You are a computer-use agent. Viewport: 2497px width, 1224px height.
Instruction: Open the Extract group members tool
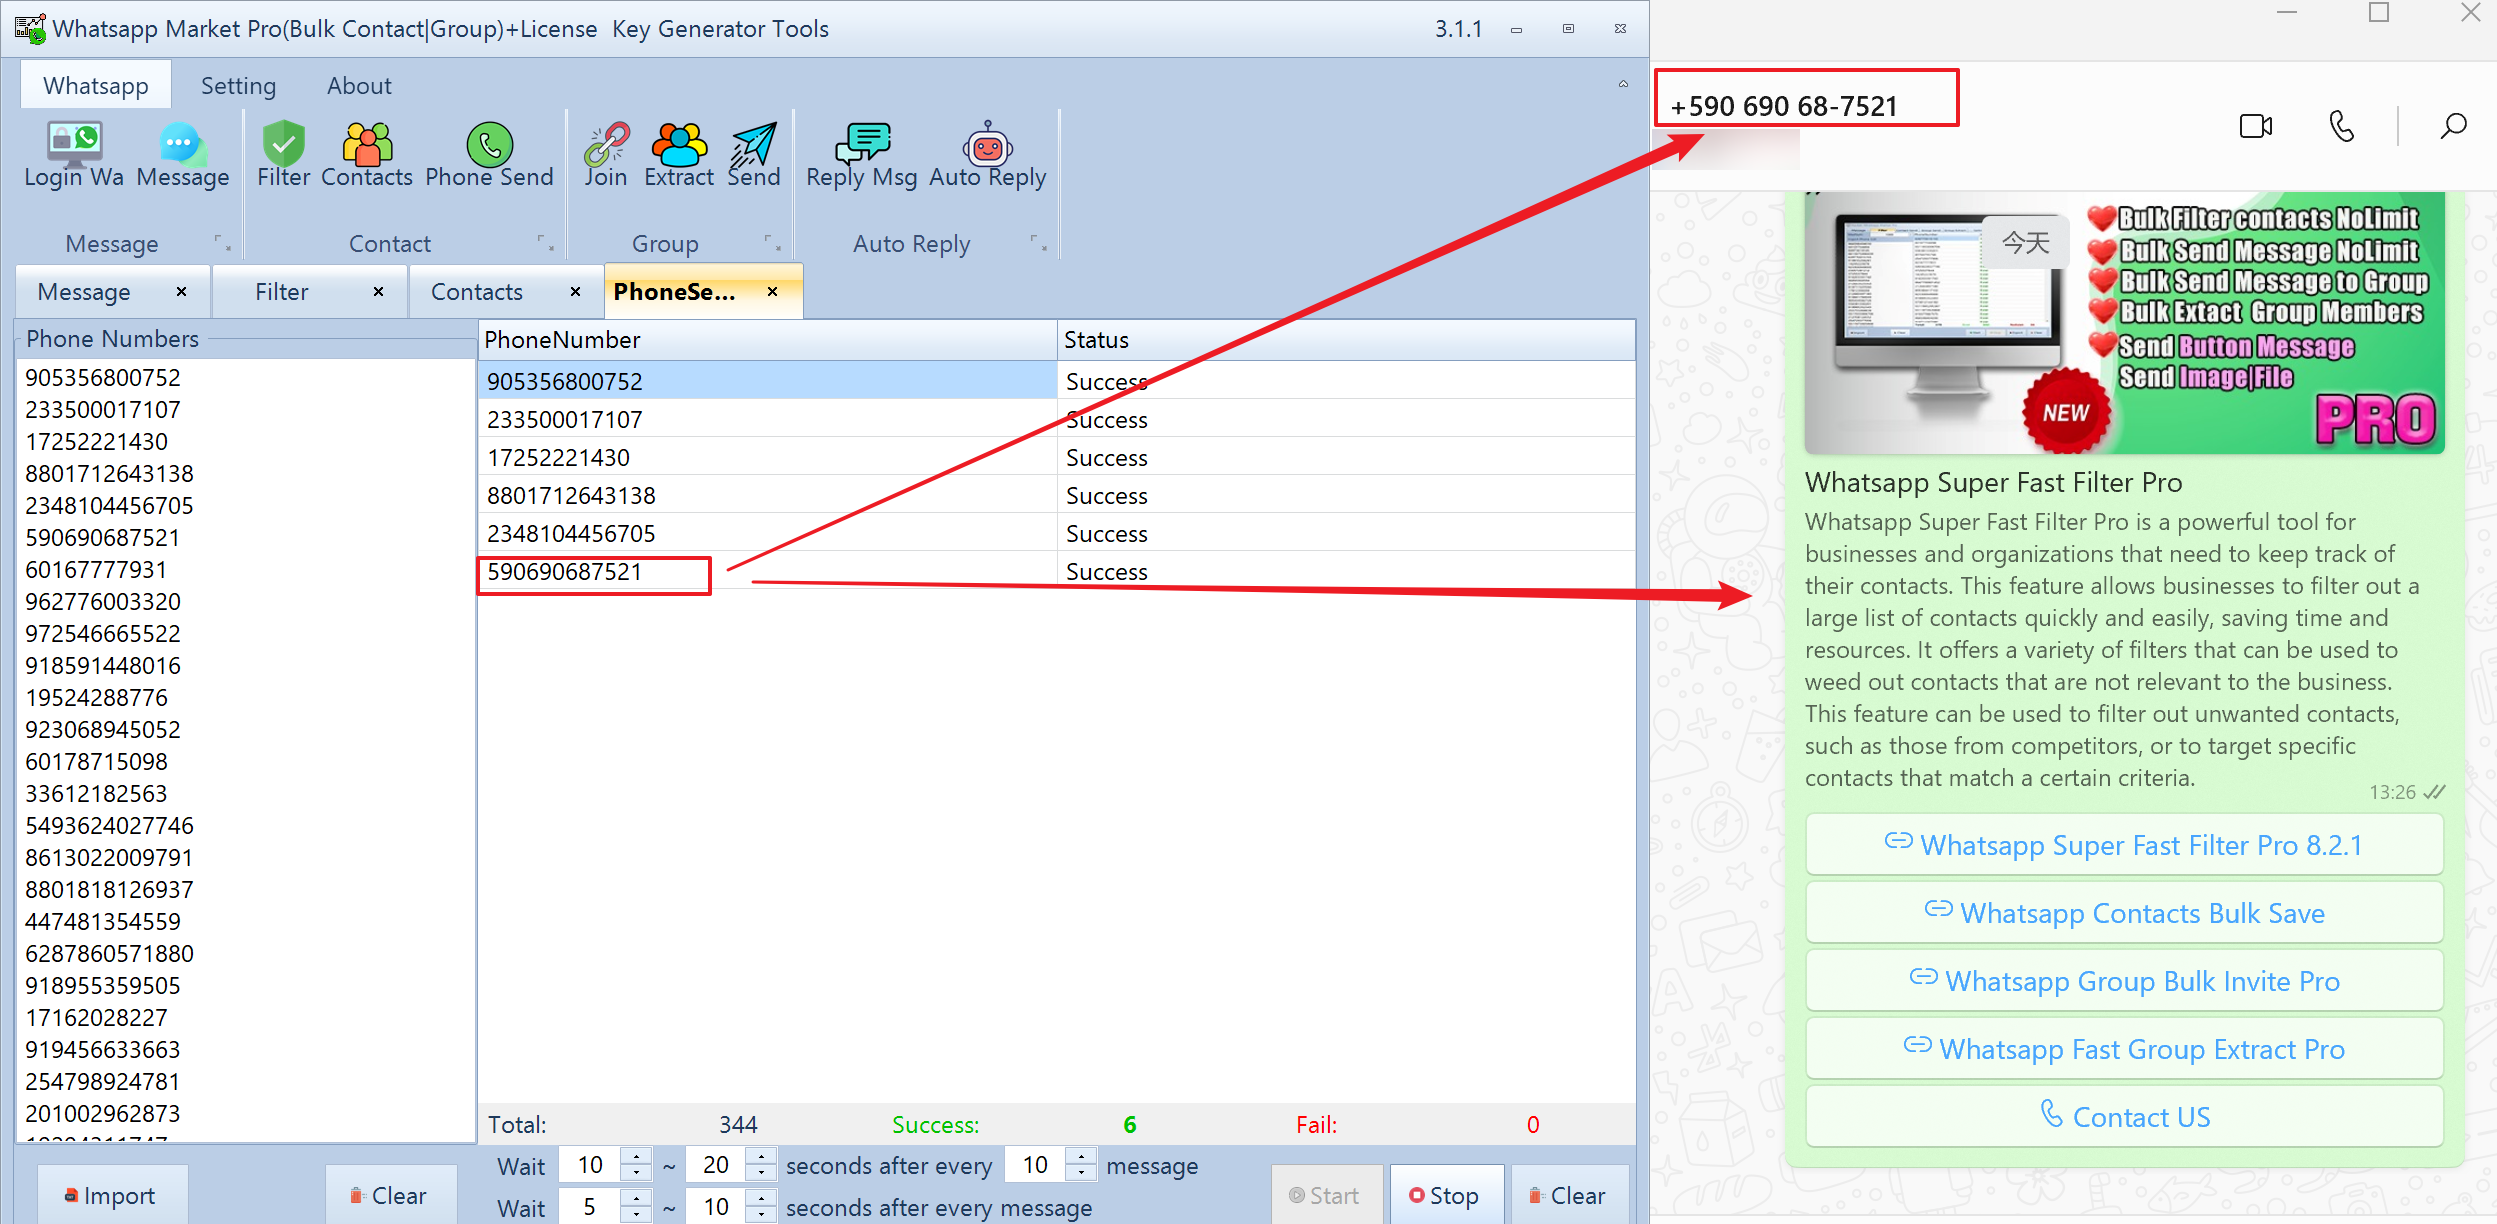tap(679, 155)
